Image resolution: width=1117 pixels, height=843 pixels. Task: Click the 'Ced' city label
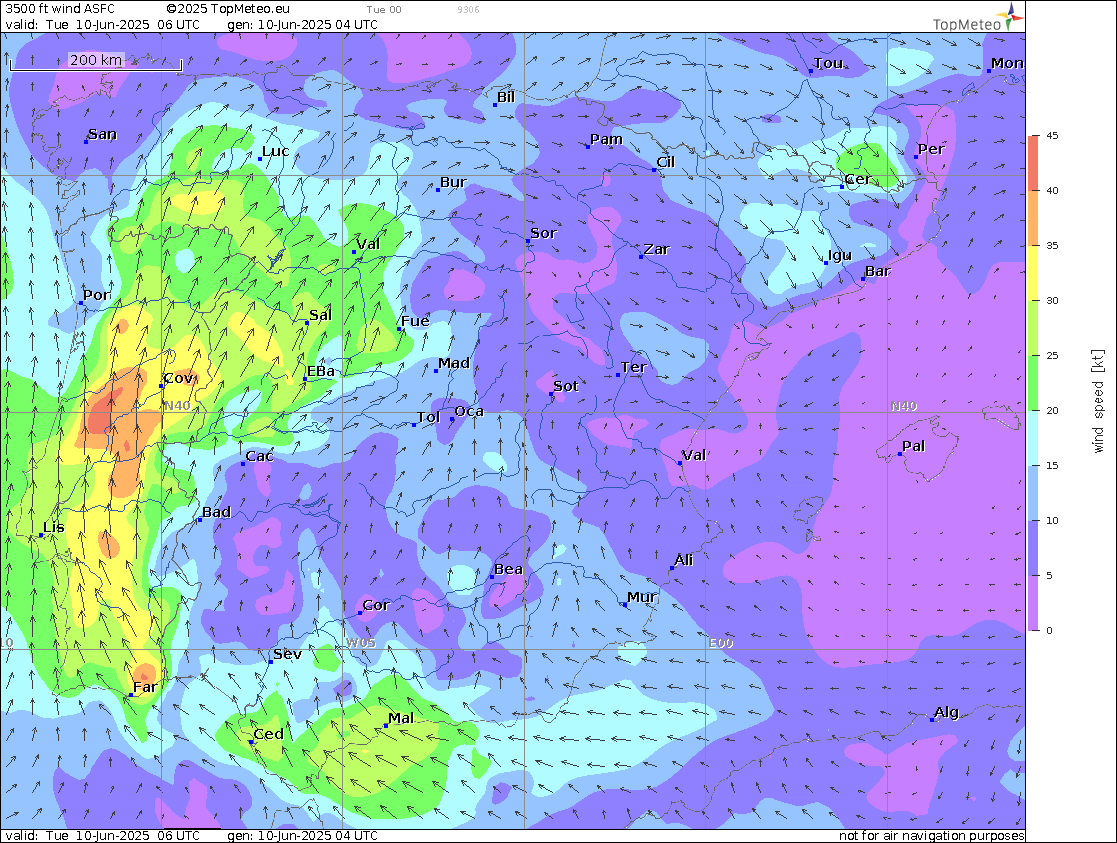[x=269, y=734]
